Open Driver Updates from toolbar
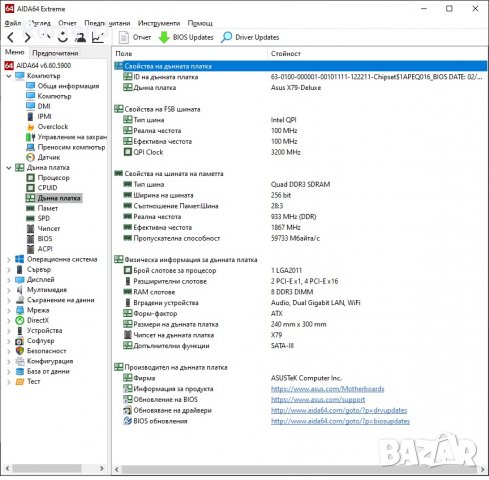Viewport: 489px width, 480px height. [x=250, y=37]
